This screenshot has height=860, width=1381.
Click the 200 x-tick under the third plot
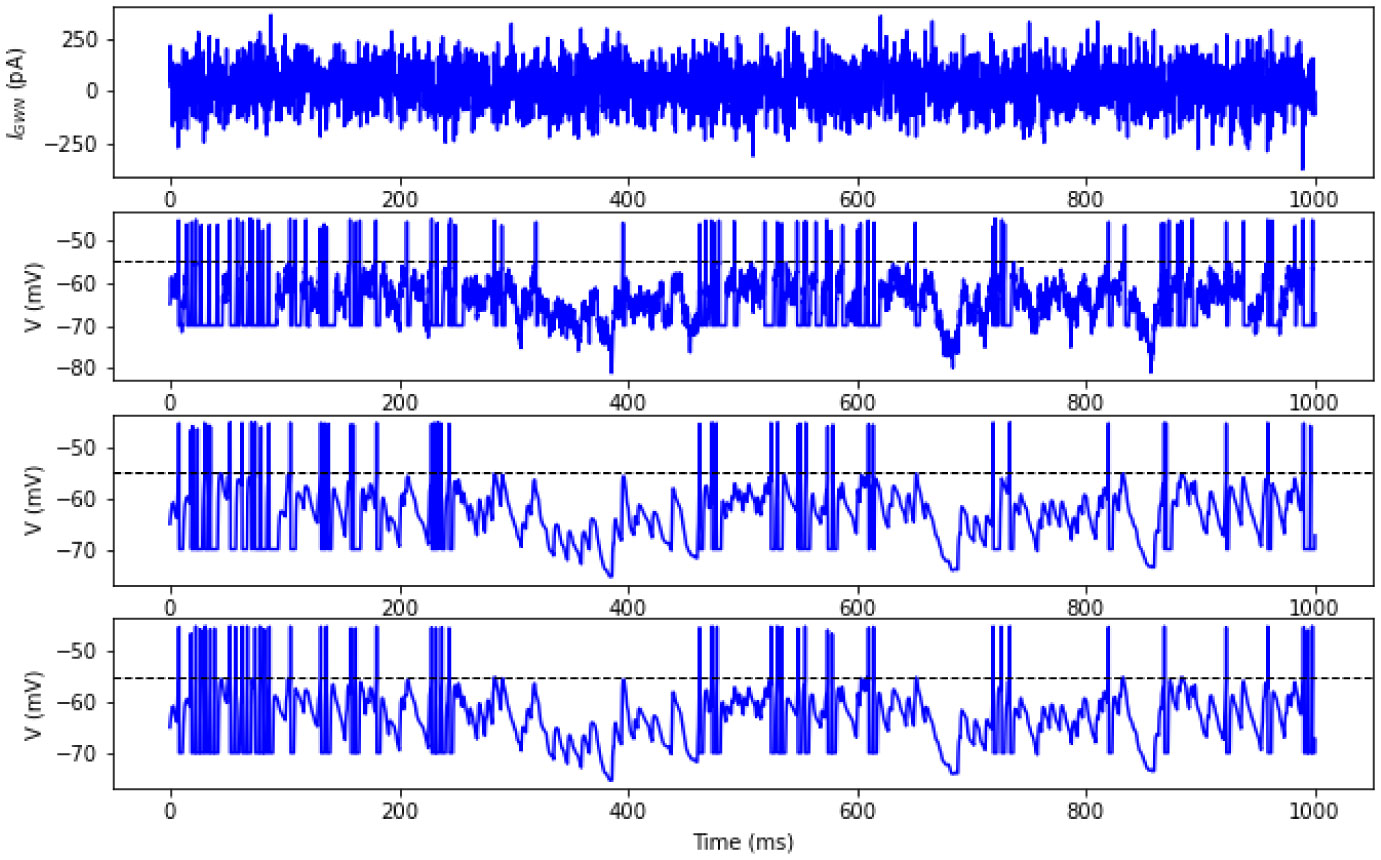pyautogui.click(x=399, y=605)
